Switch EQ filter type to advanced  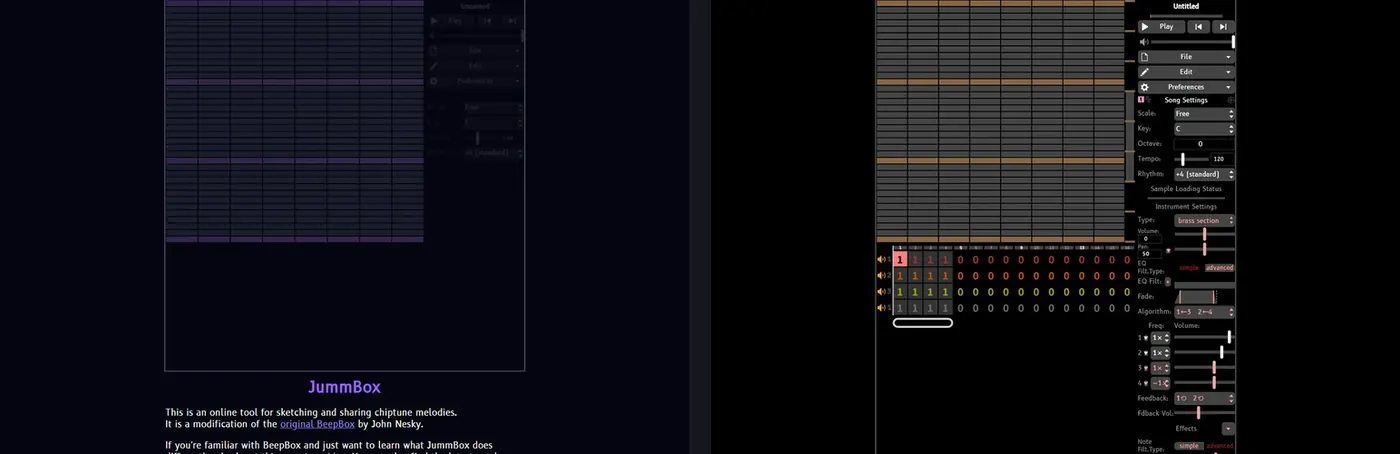(1219, 268)
